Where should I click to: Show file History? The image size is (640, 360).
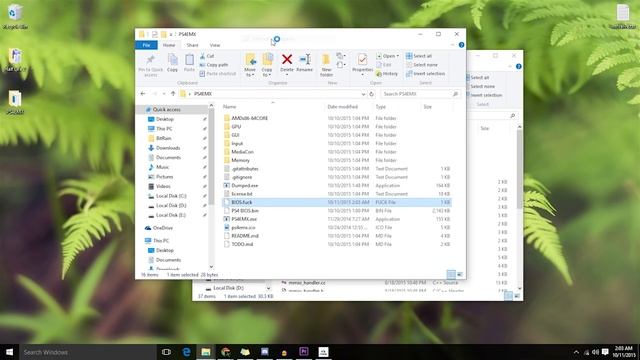click(387, 74)
